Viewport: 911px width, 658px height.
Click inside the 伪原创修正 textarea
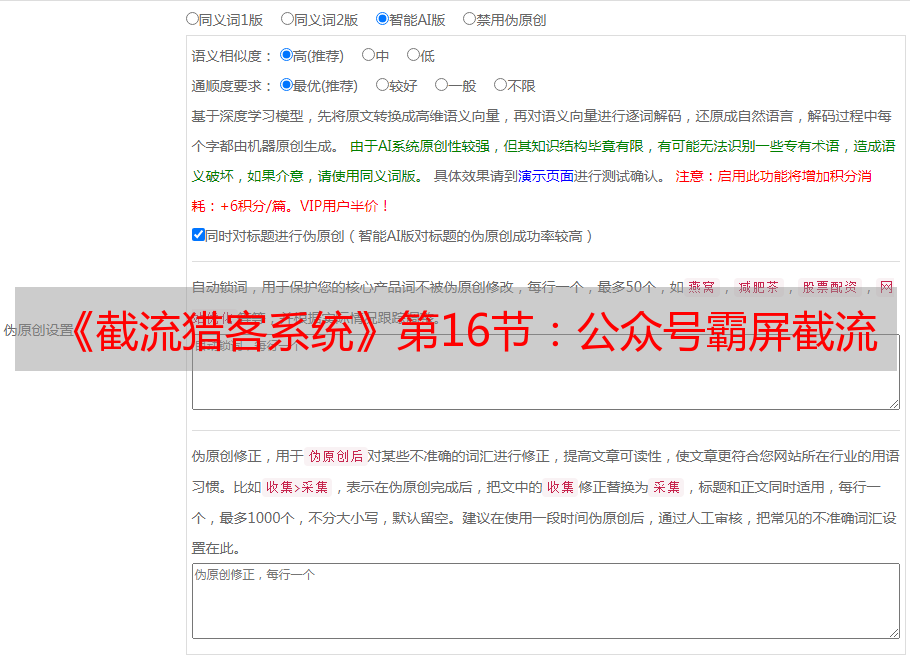pos(546,601)
